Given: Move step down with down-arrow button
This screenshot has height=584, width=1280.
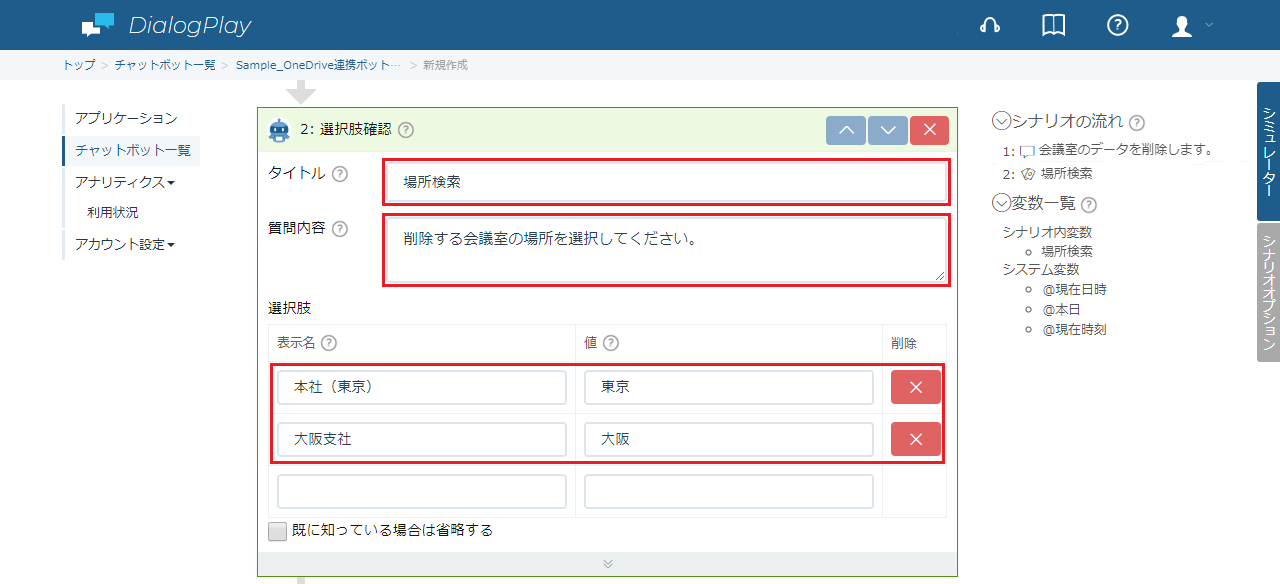Looking at the screenshot, I should point(888,131).
